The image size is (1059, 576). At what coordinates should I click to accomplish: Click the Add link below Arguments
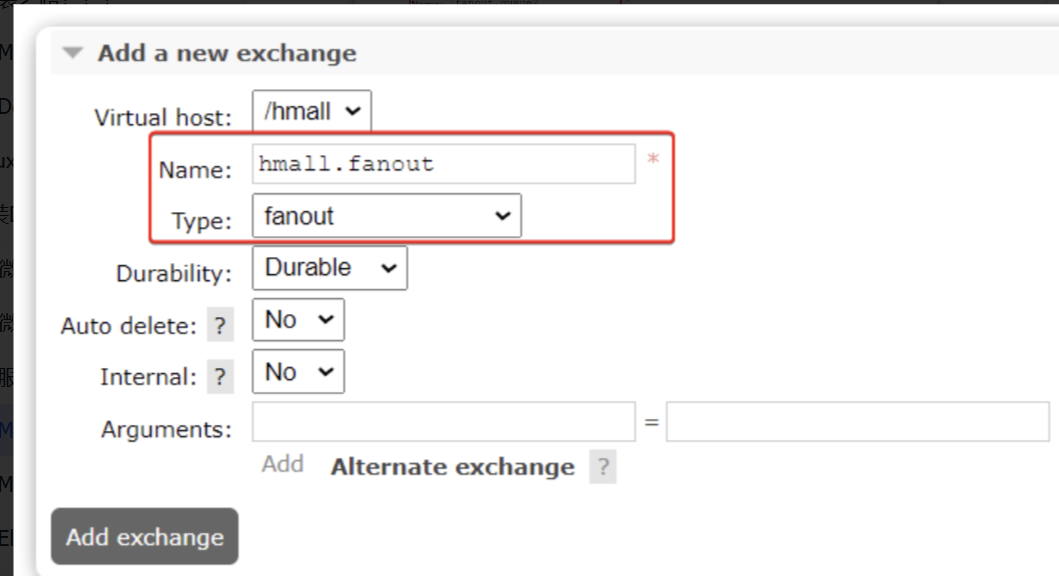(282, 464)
